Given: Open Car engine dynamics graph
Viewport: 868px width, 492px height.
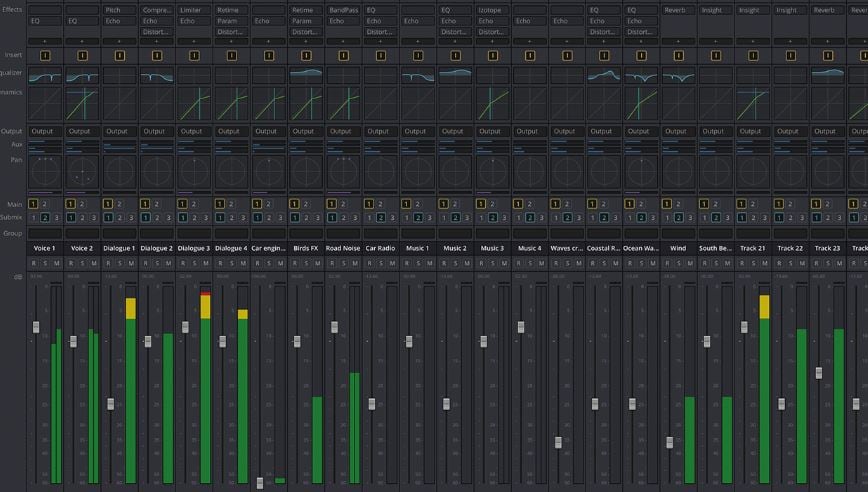Looking at the screenshot, I should click(x=268, y=103).
